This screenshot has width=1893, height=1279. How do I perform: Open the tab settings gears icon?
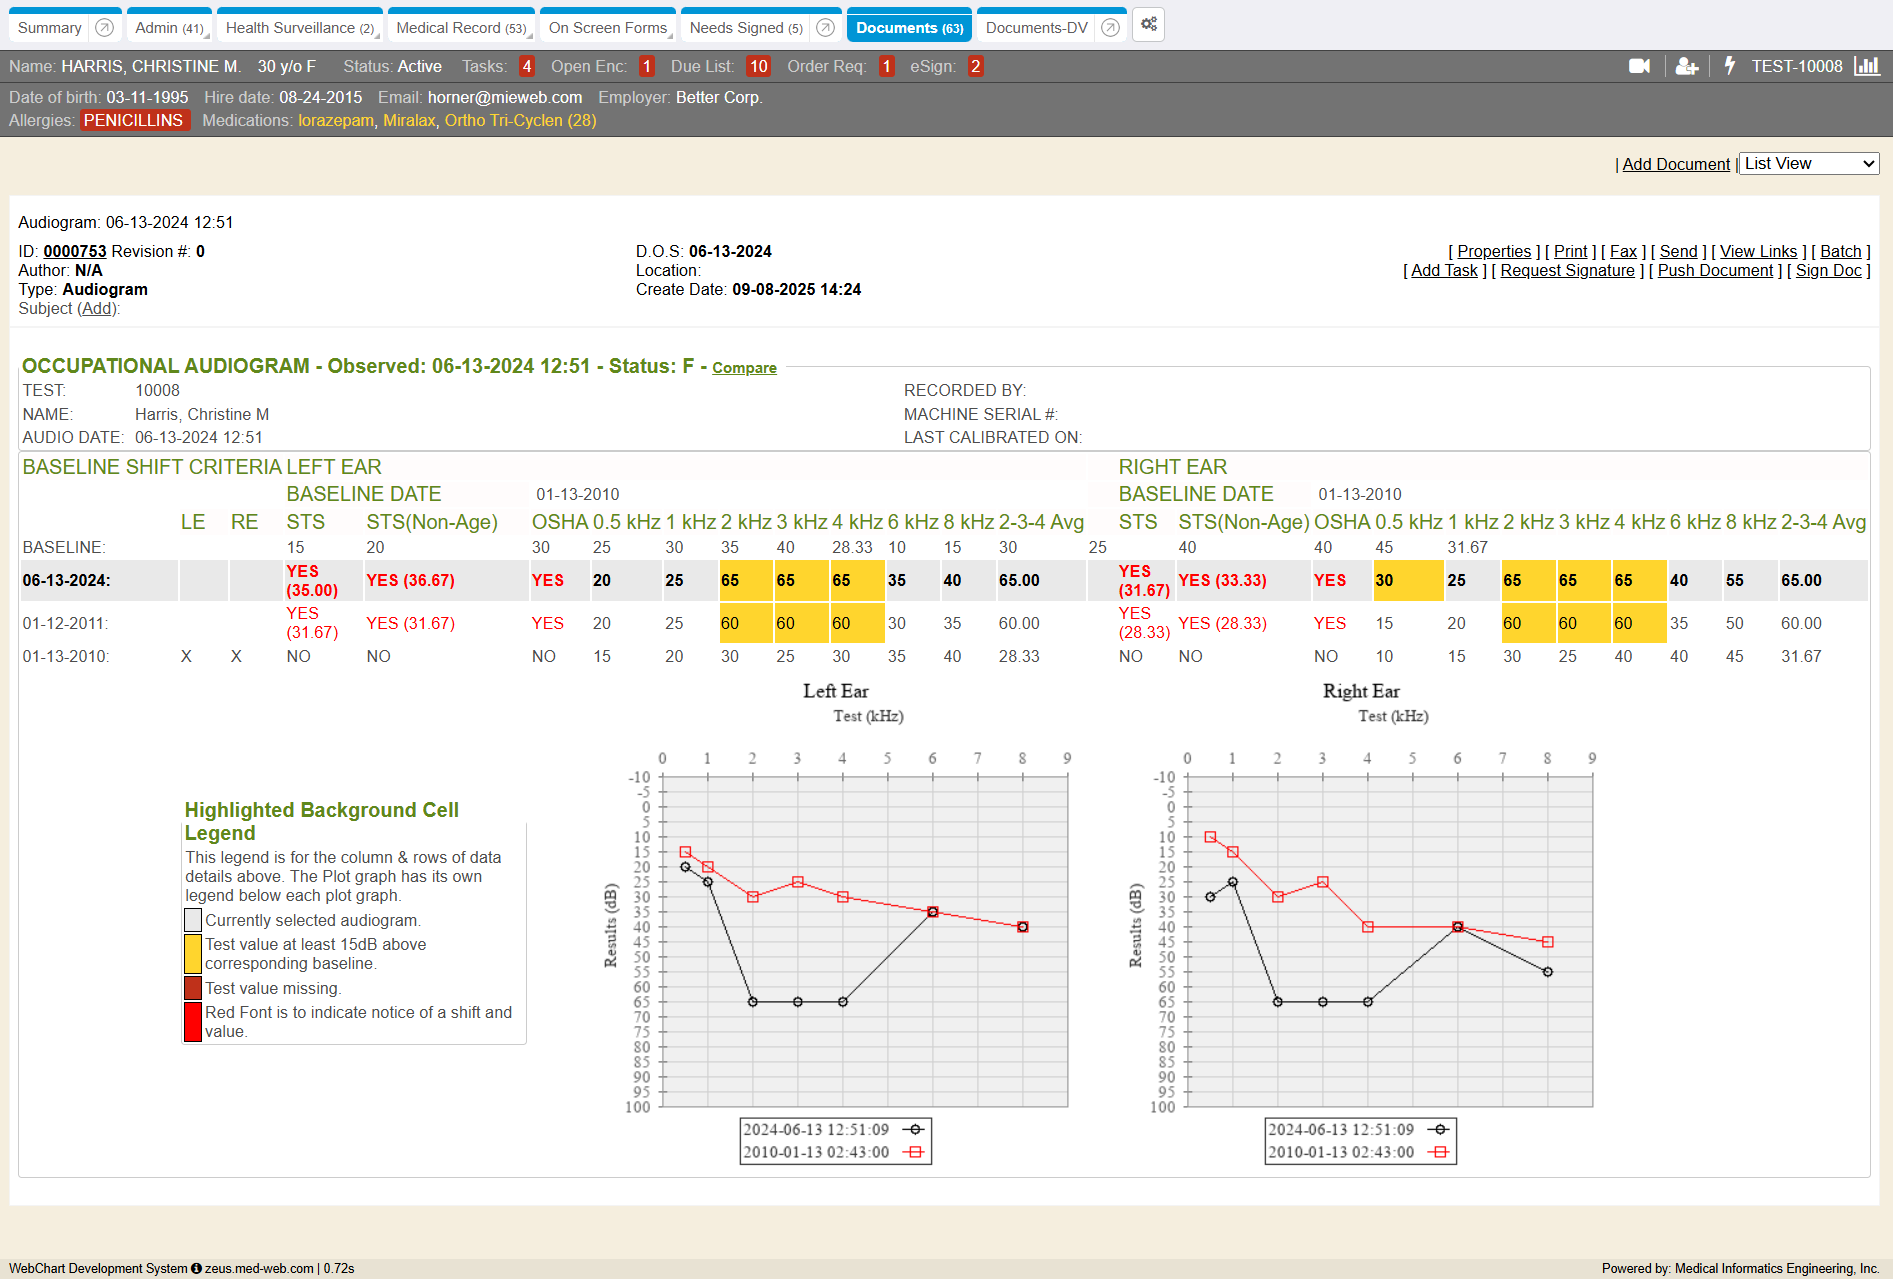pos(1149,25)
